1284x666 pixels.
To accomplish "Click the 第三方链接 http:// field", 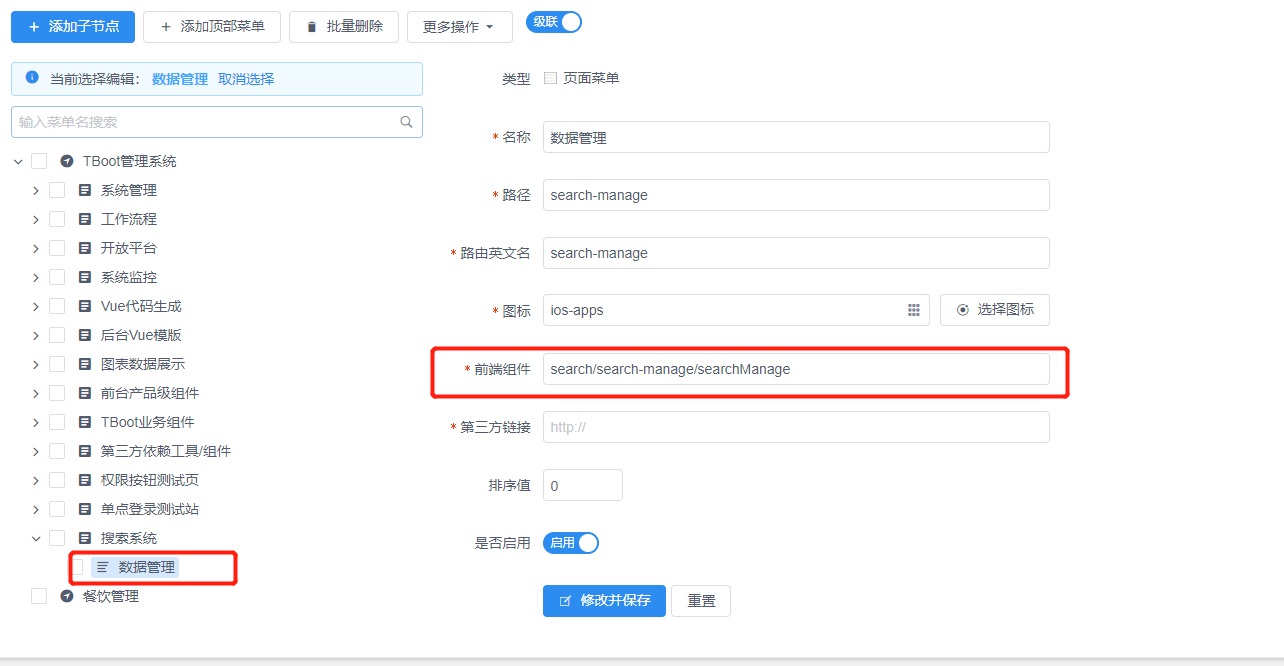I will pyautogui.click(x=796, y=427).
